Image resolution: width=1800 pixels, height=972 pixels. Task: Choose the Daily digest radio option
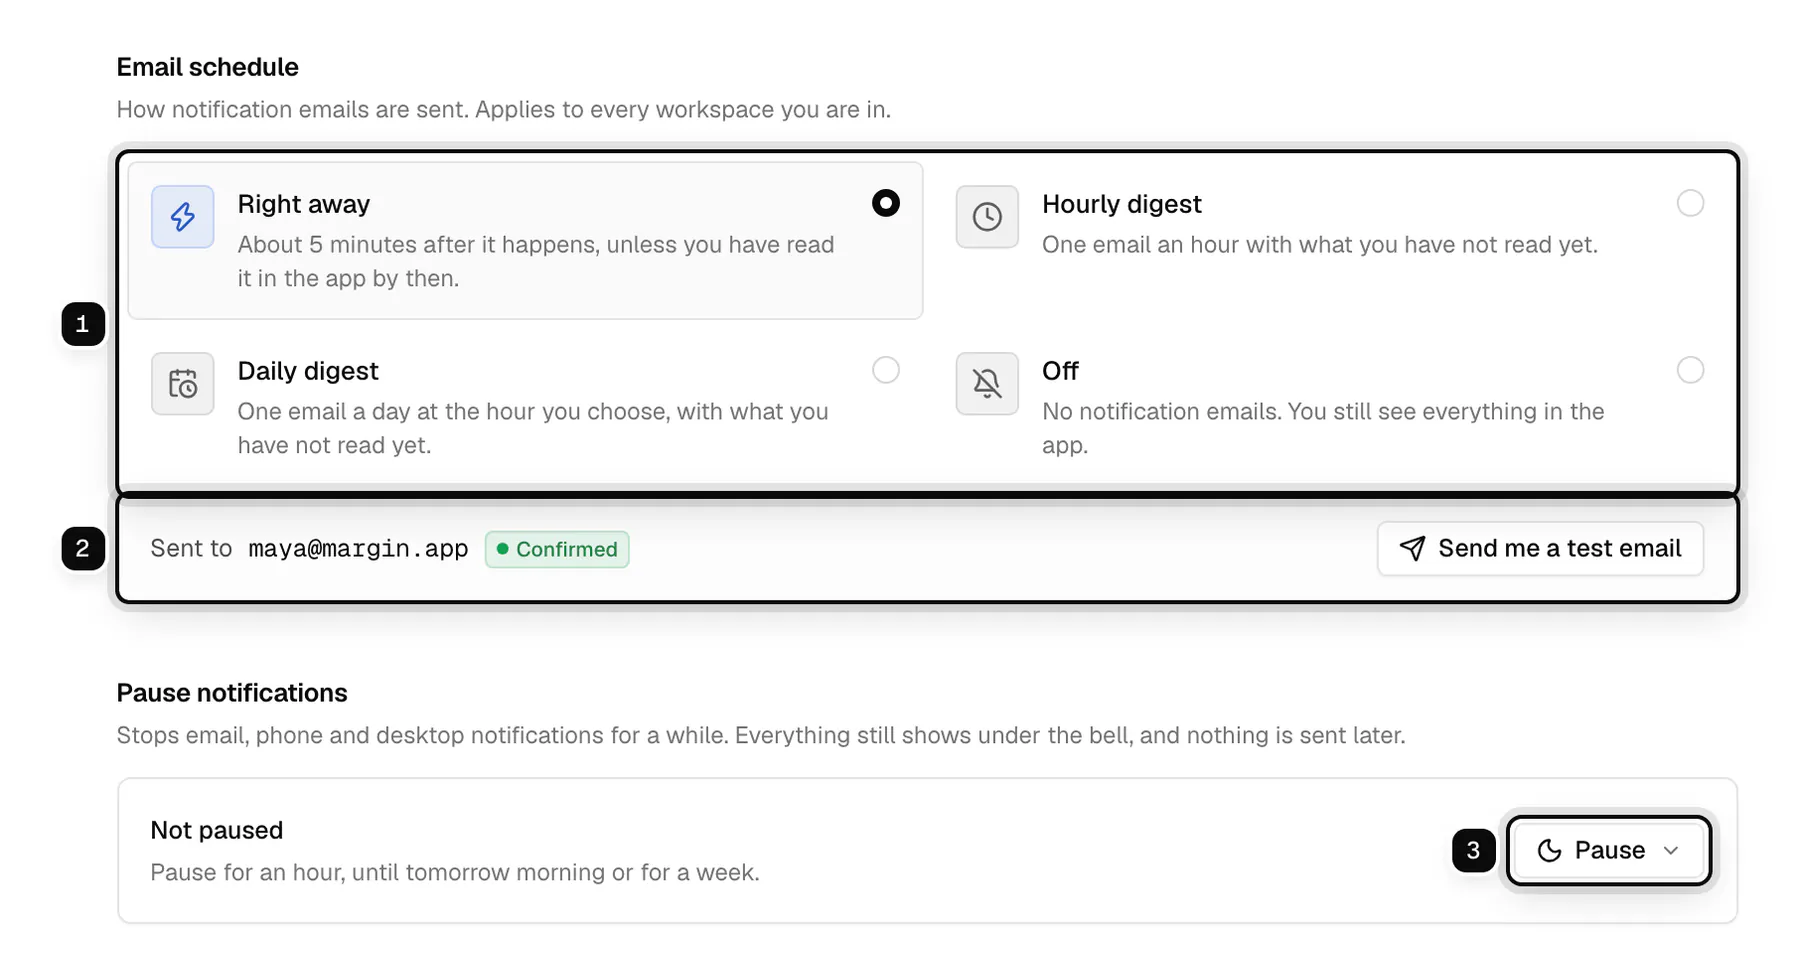[x=885, y=370]
